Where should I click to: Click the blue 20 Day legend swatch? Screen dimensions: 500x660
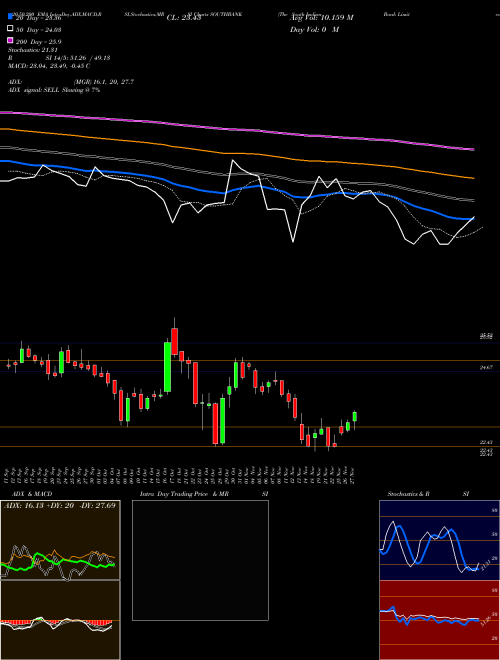pyautogui.click(x=11, y=17)
